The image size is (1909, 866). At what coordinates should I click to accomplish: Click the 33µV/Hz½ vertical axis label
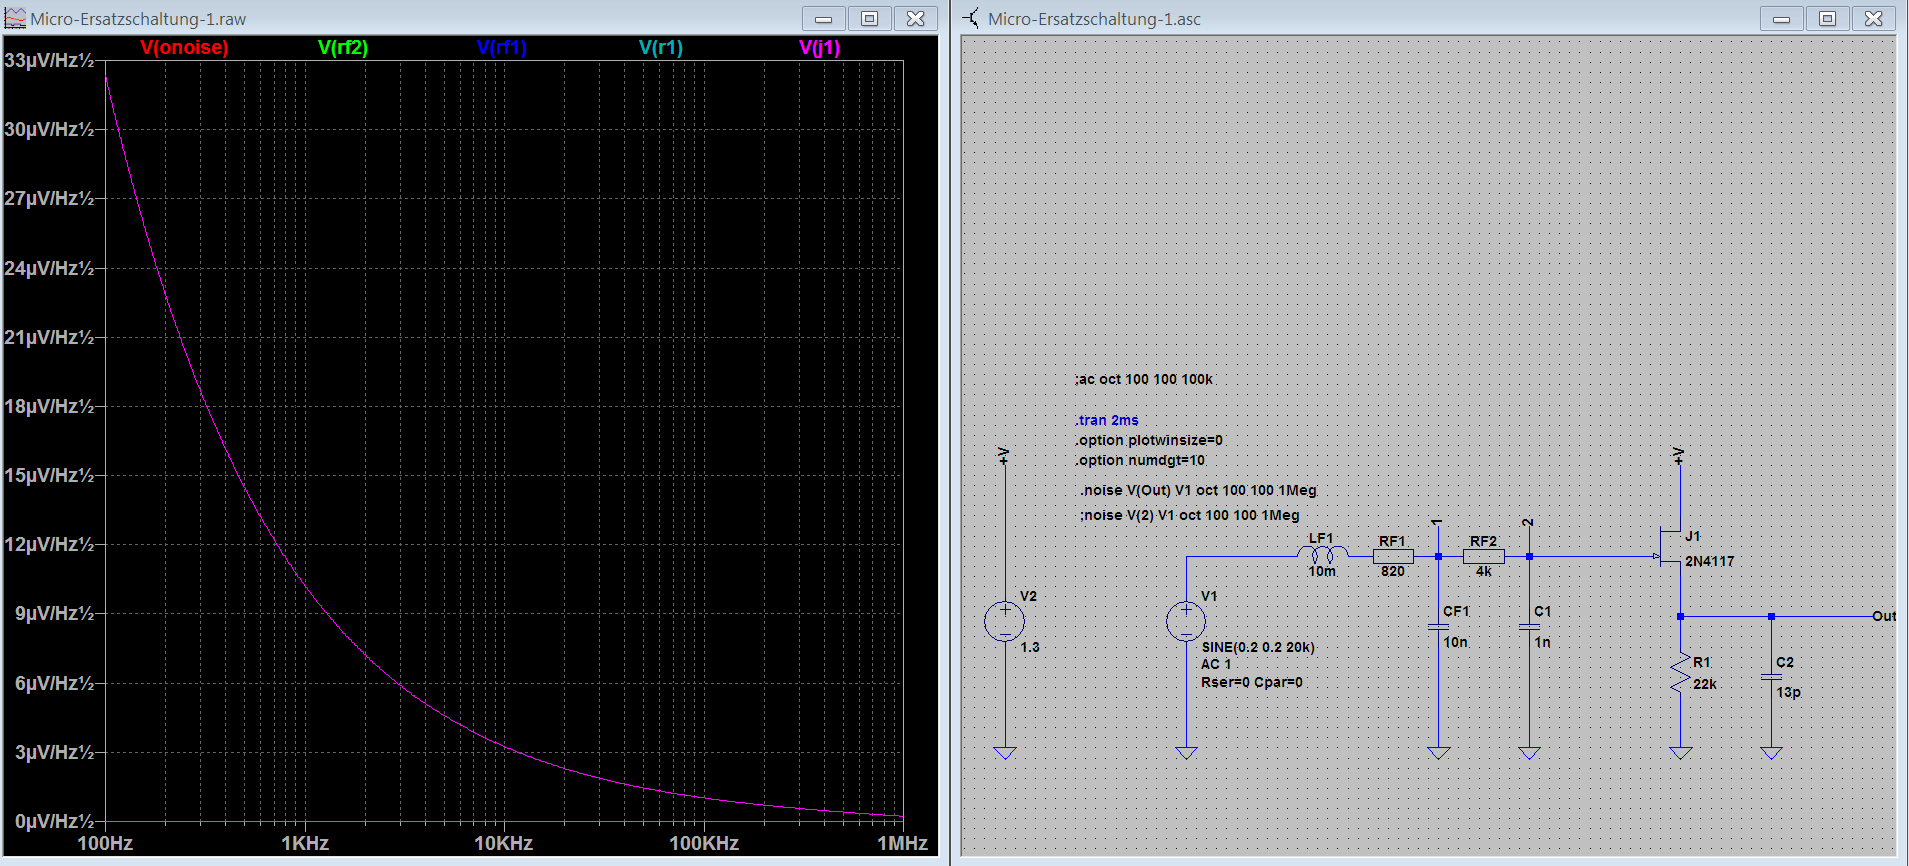click(x=49, y=60)
